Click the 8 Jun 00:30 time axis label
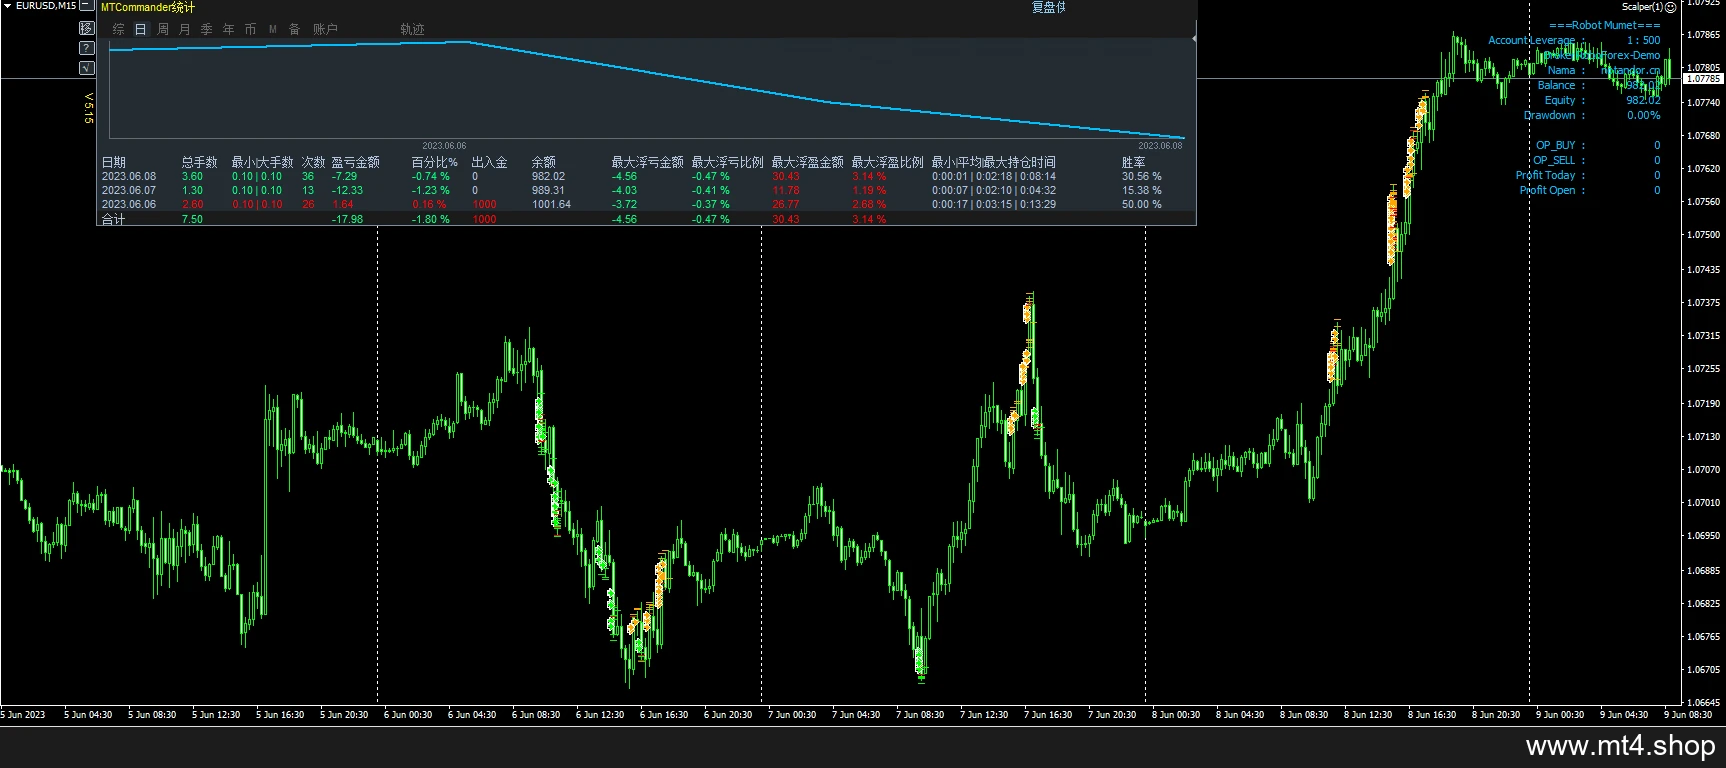 point(1176,714)
